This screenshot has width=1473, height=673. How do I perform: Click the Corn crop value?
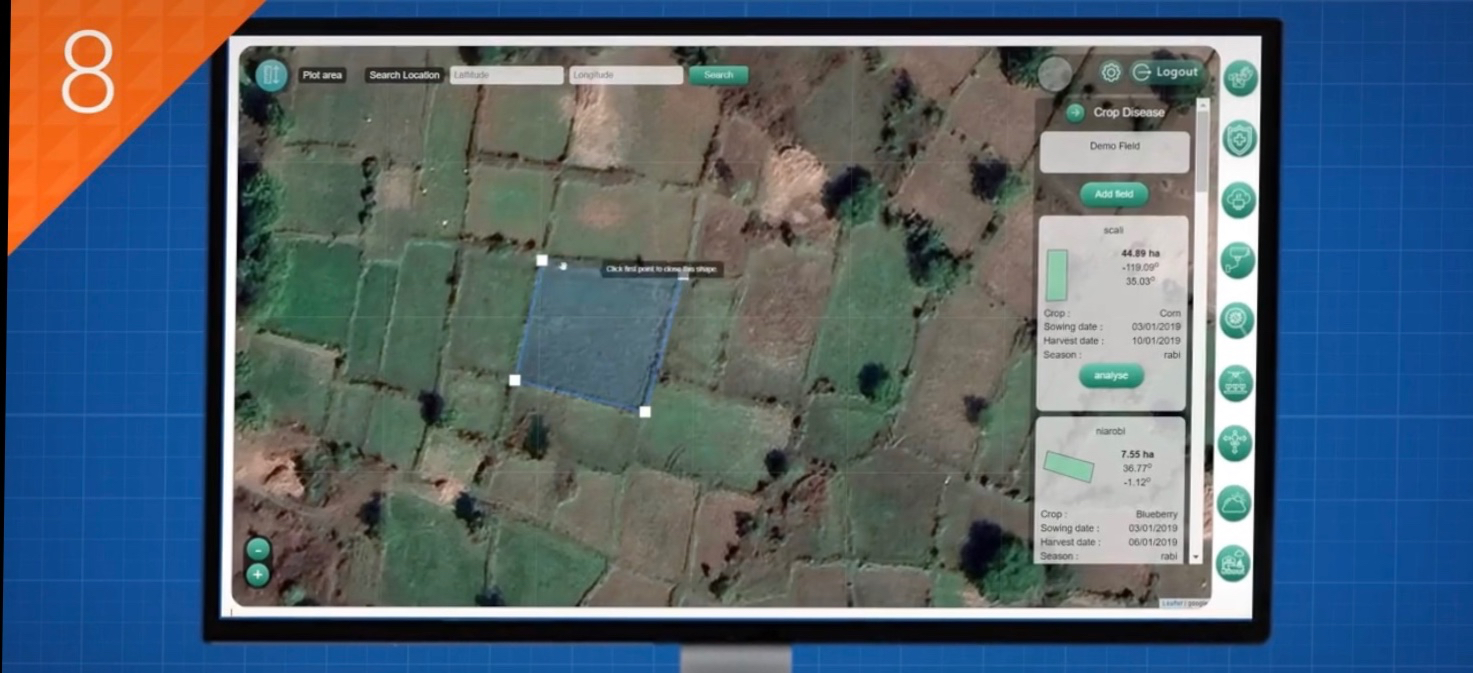1170,313
